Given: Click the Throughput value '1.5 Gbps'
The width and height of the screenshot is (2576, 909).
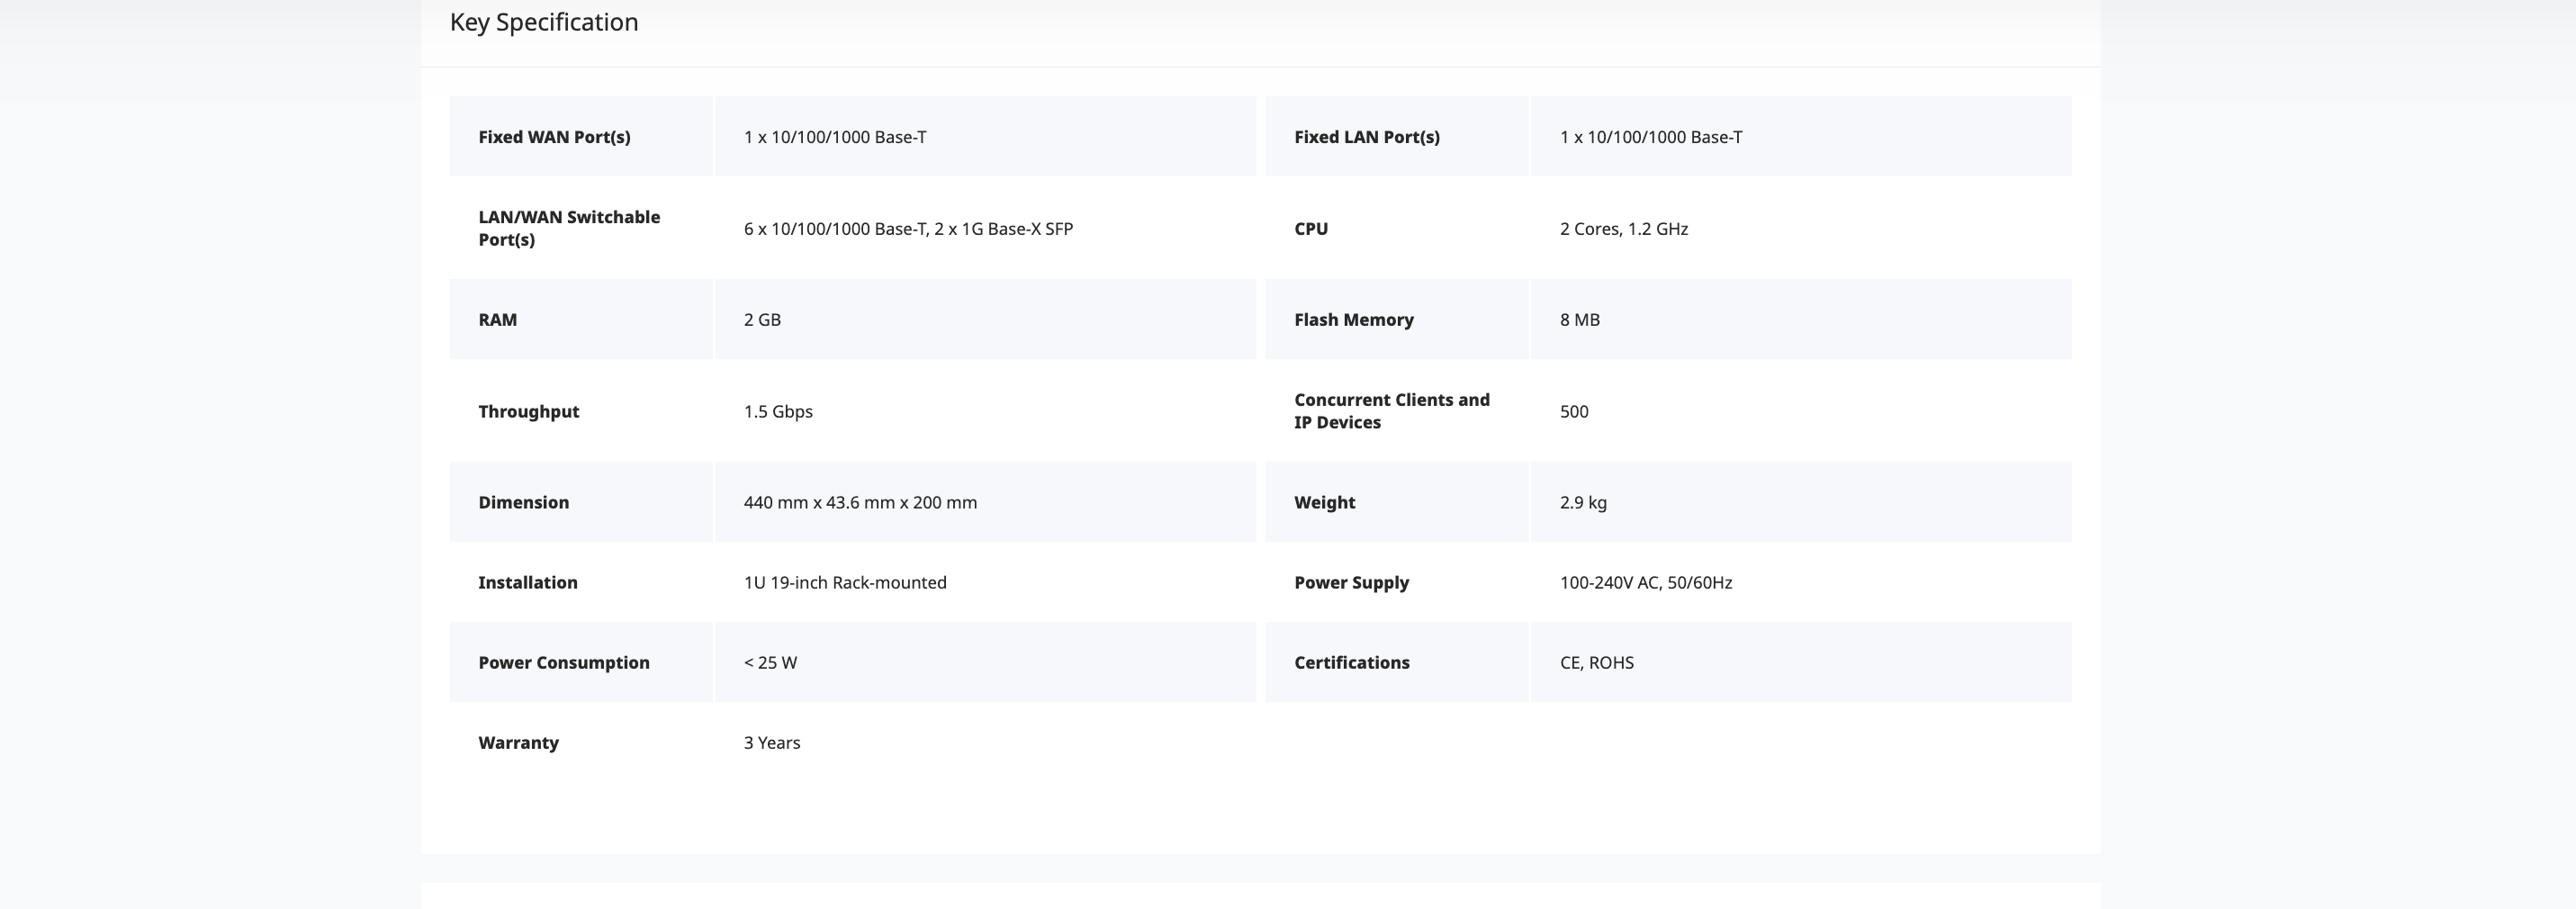Looking at the screenshot, I should [777, 412].
